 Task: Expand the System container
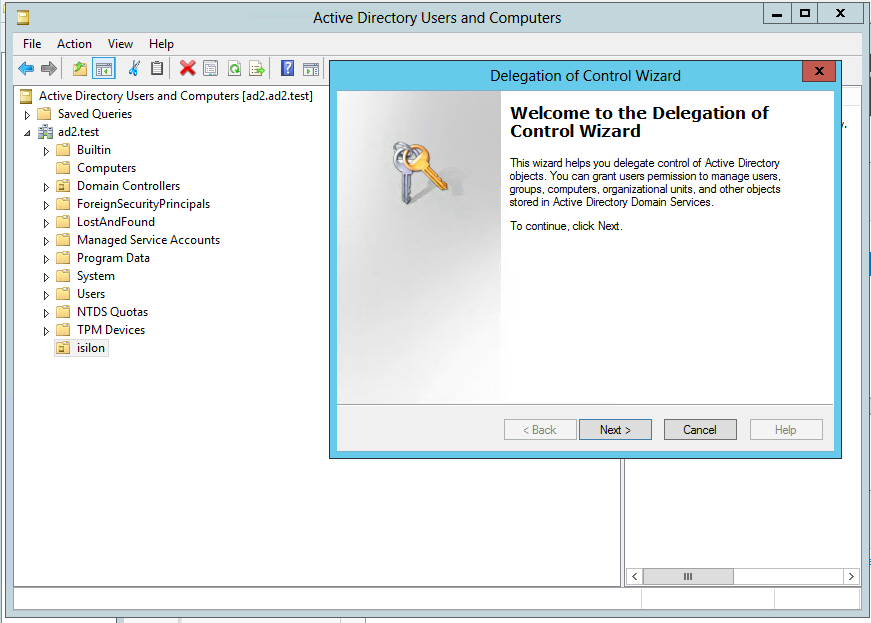click(46, 277)
